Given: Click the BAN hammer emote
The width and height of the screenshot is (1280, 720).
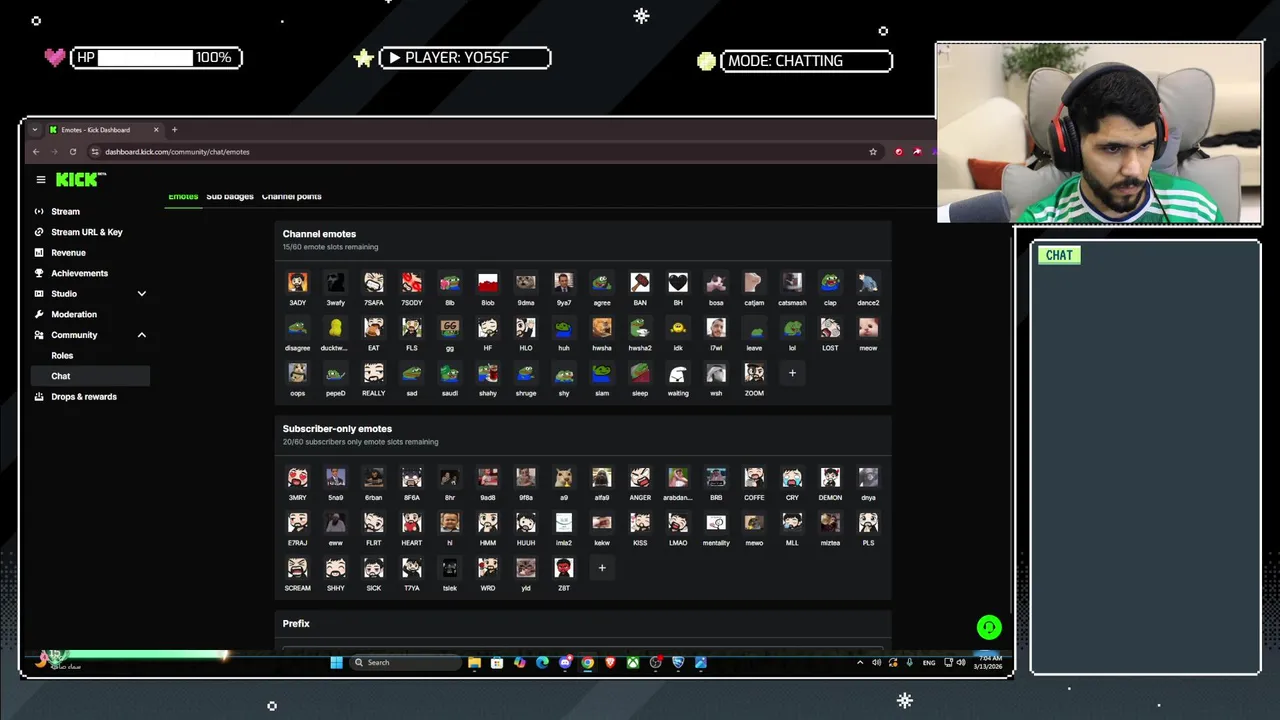Looking at the screenshot, I should coord(640,283).
